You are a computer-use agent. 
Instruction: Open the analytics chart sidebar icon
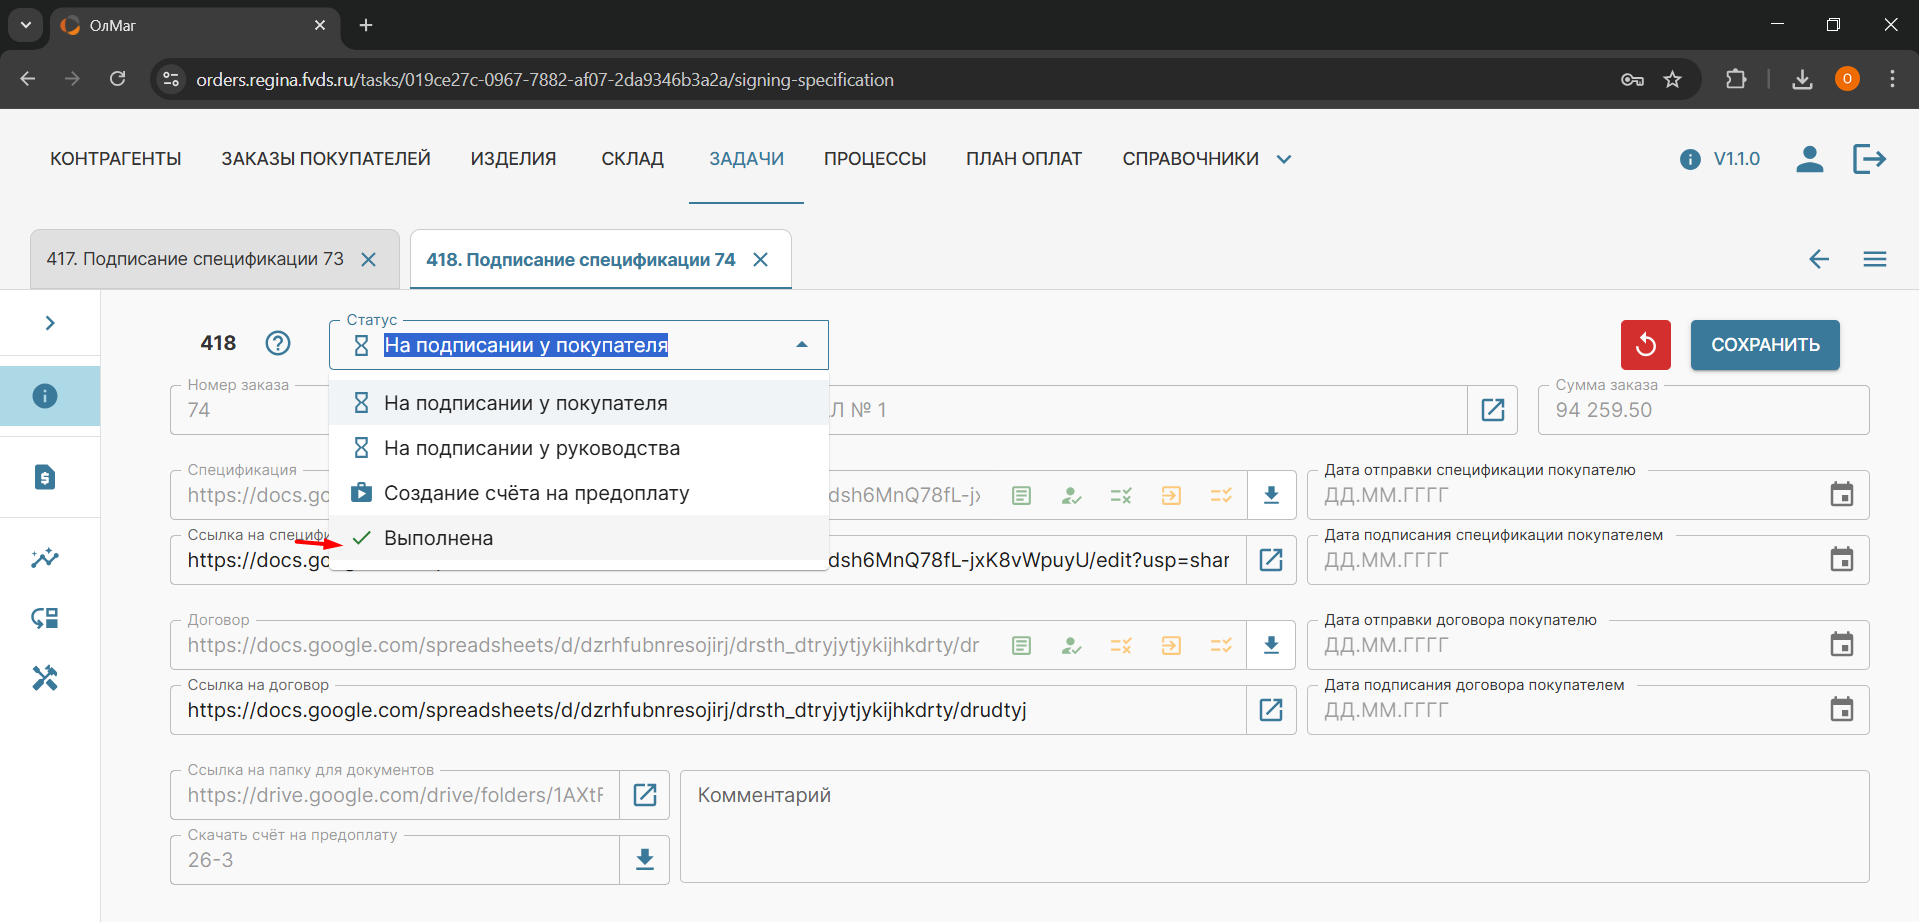(45, 558)
